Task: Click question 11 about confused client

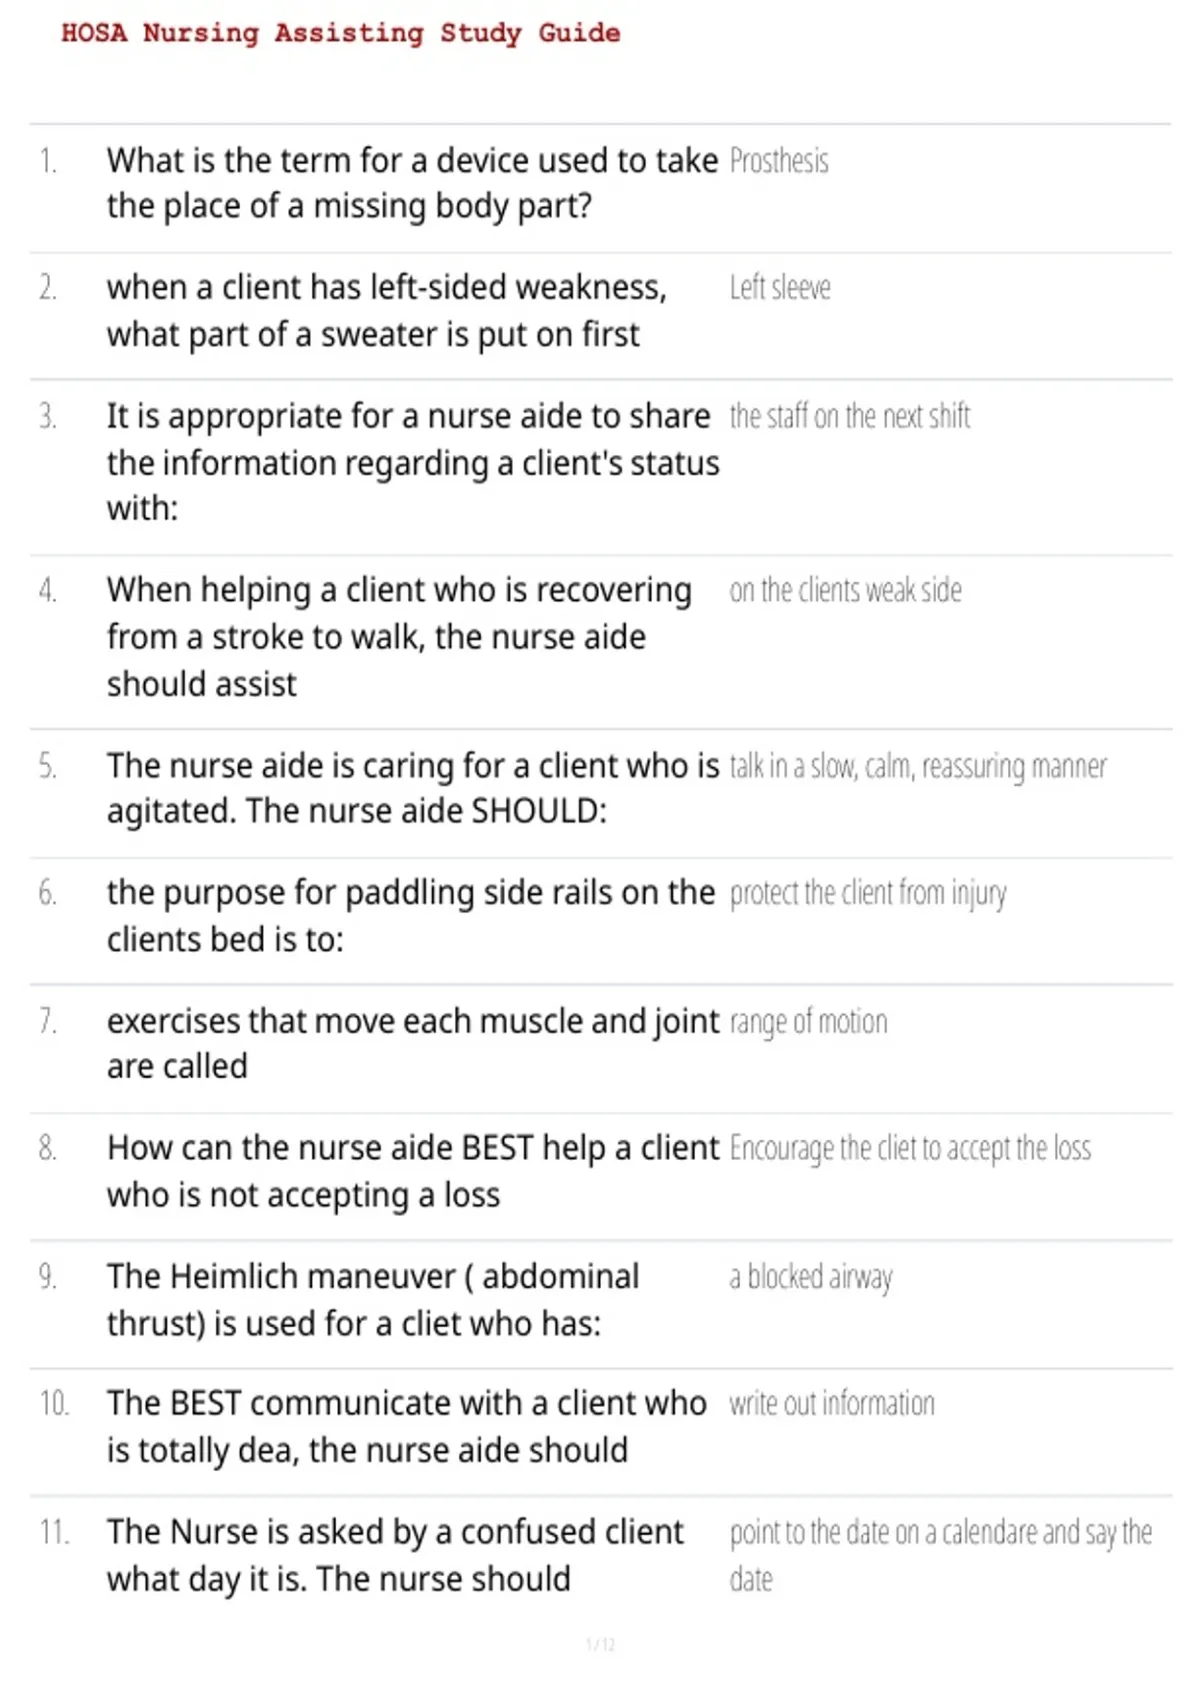Action: click(395, 1555)
